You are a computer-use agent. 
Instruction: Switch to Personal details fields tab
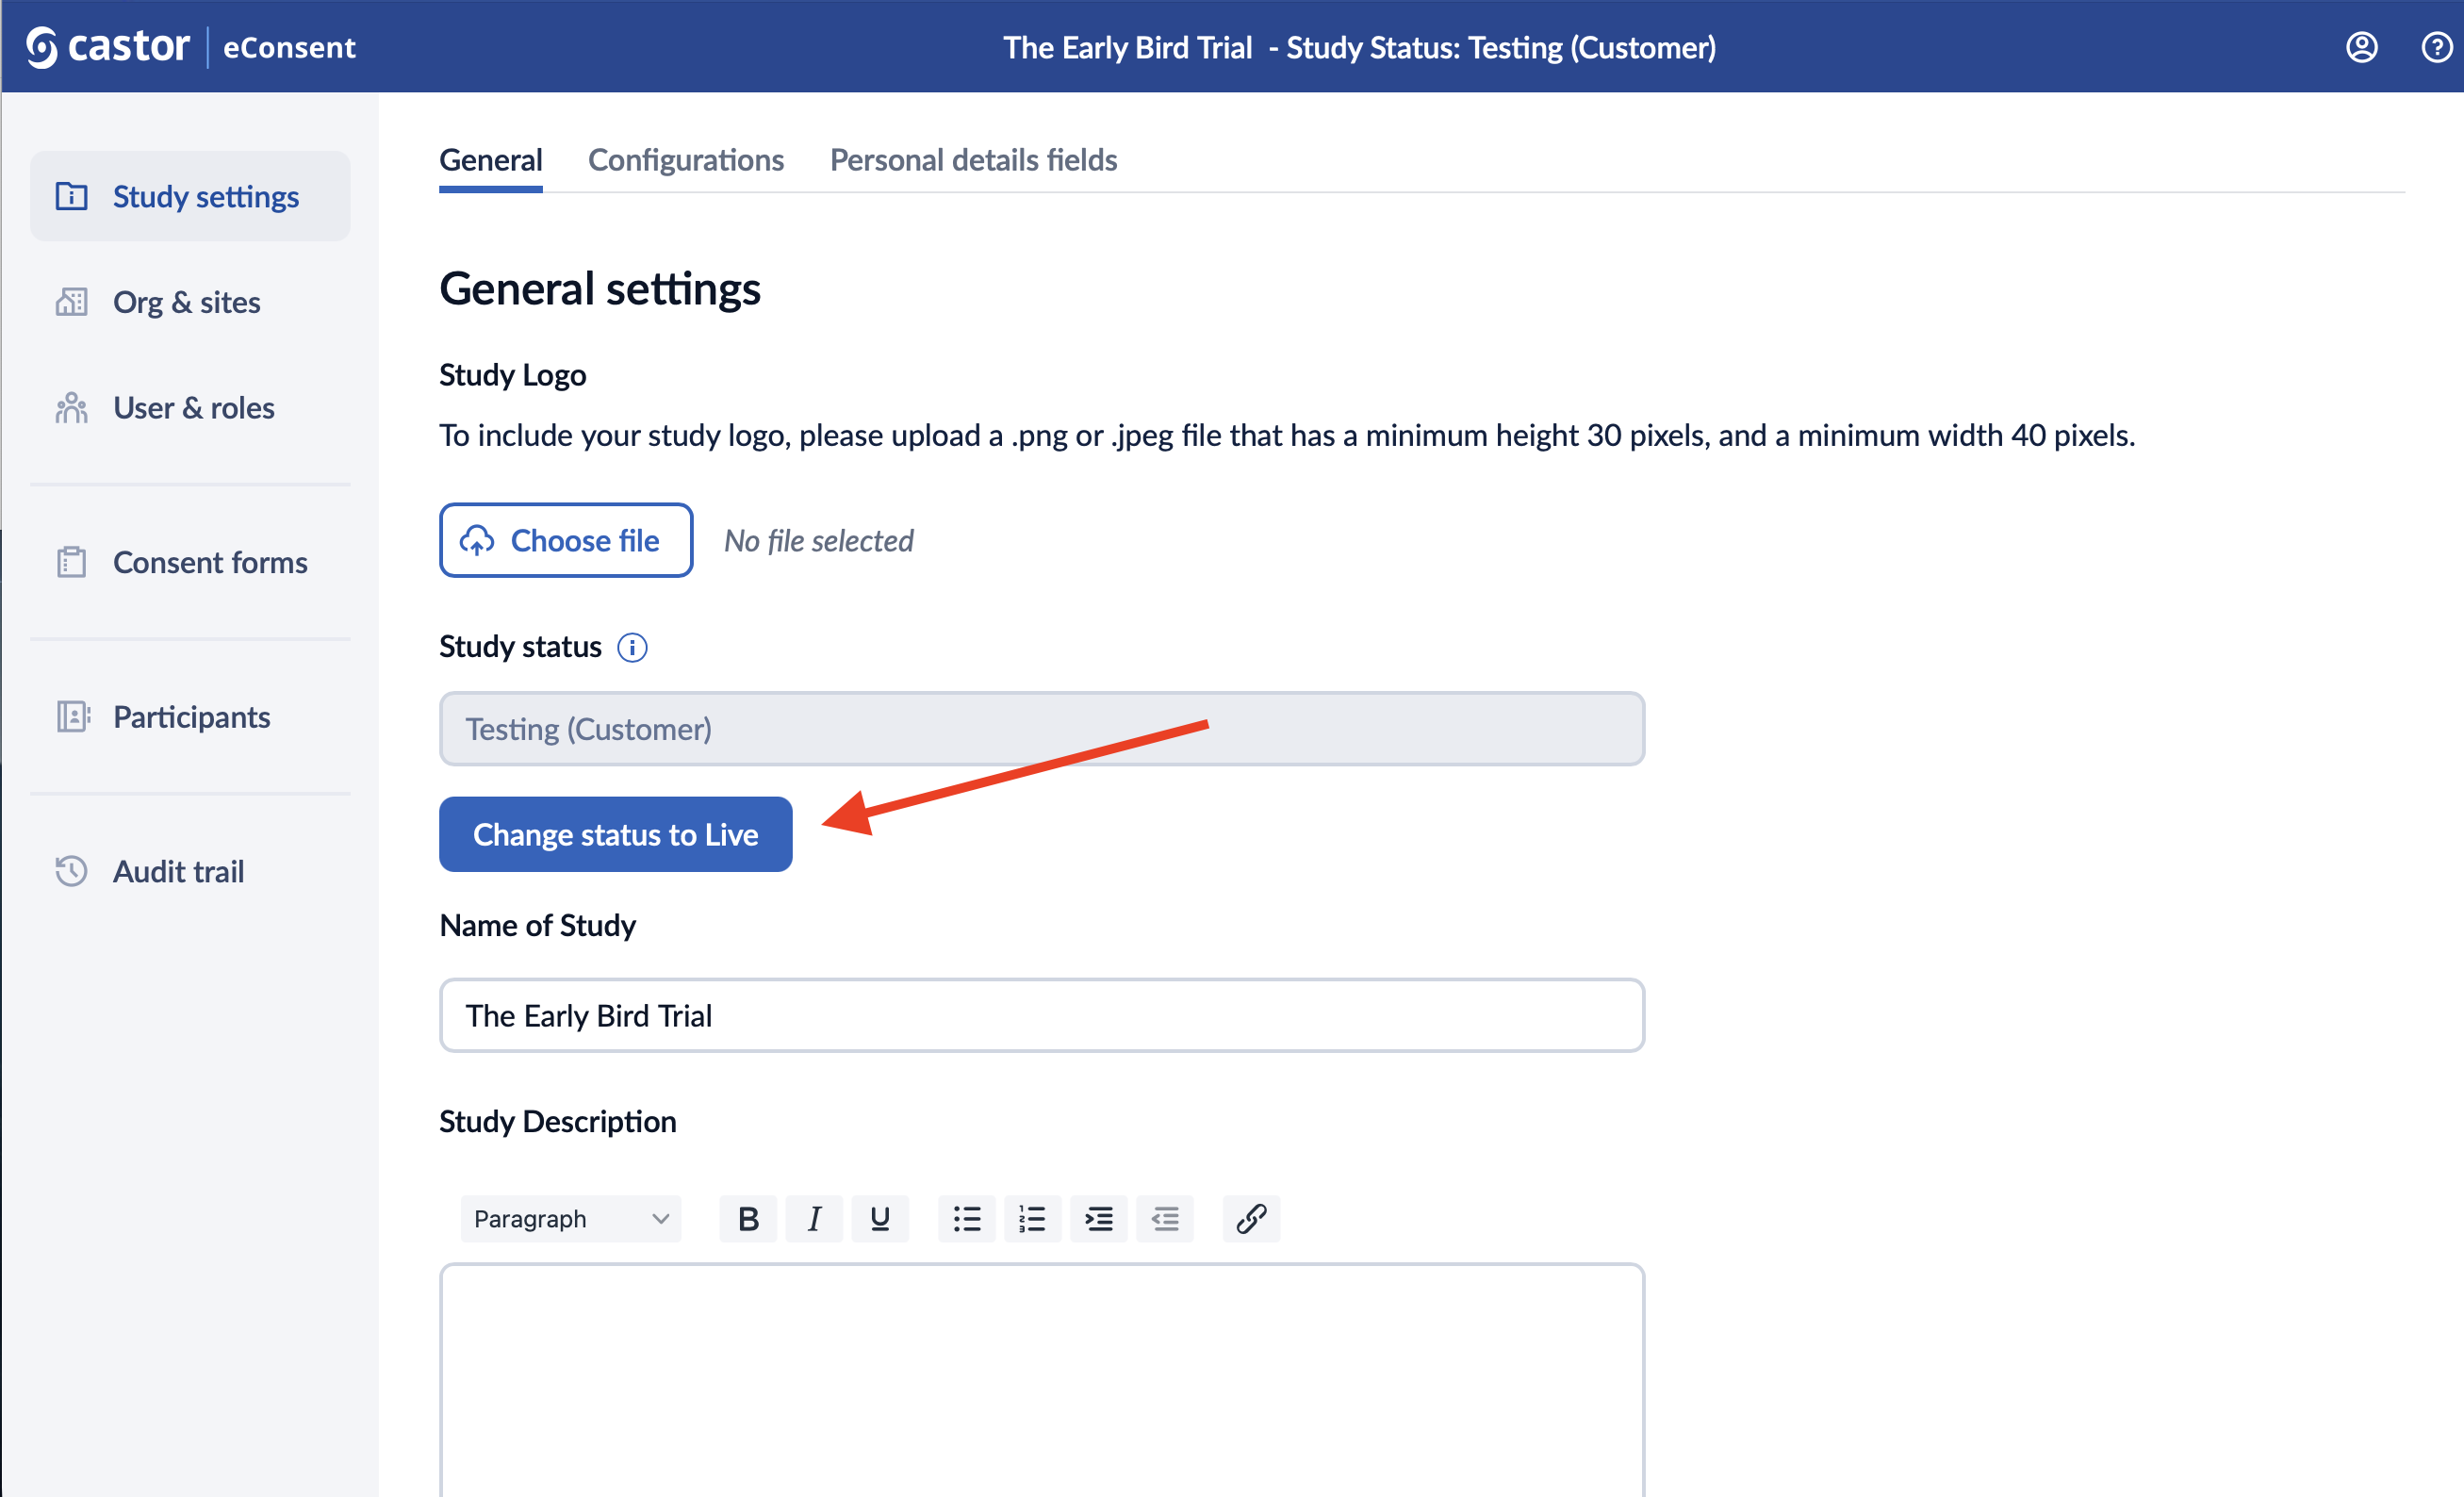pyautogui.click(x=973, y=160)
